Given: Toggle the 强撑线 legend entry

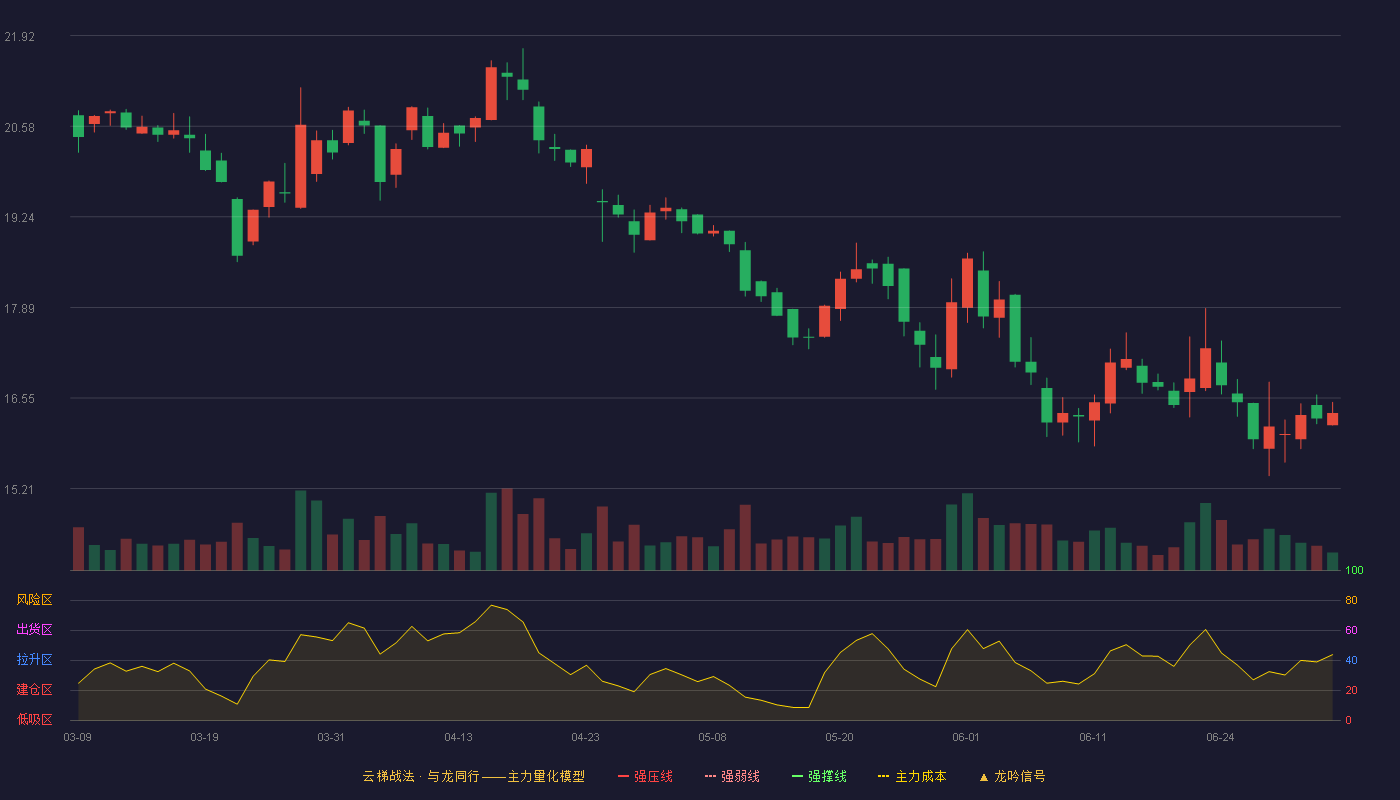Looking at the screenshot, I should (819, 776).
